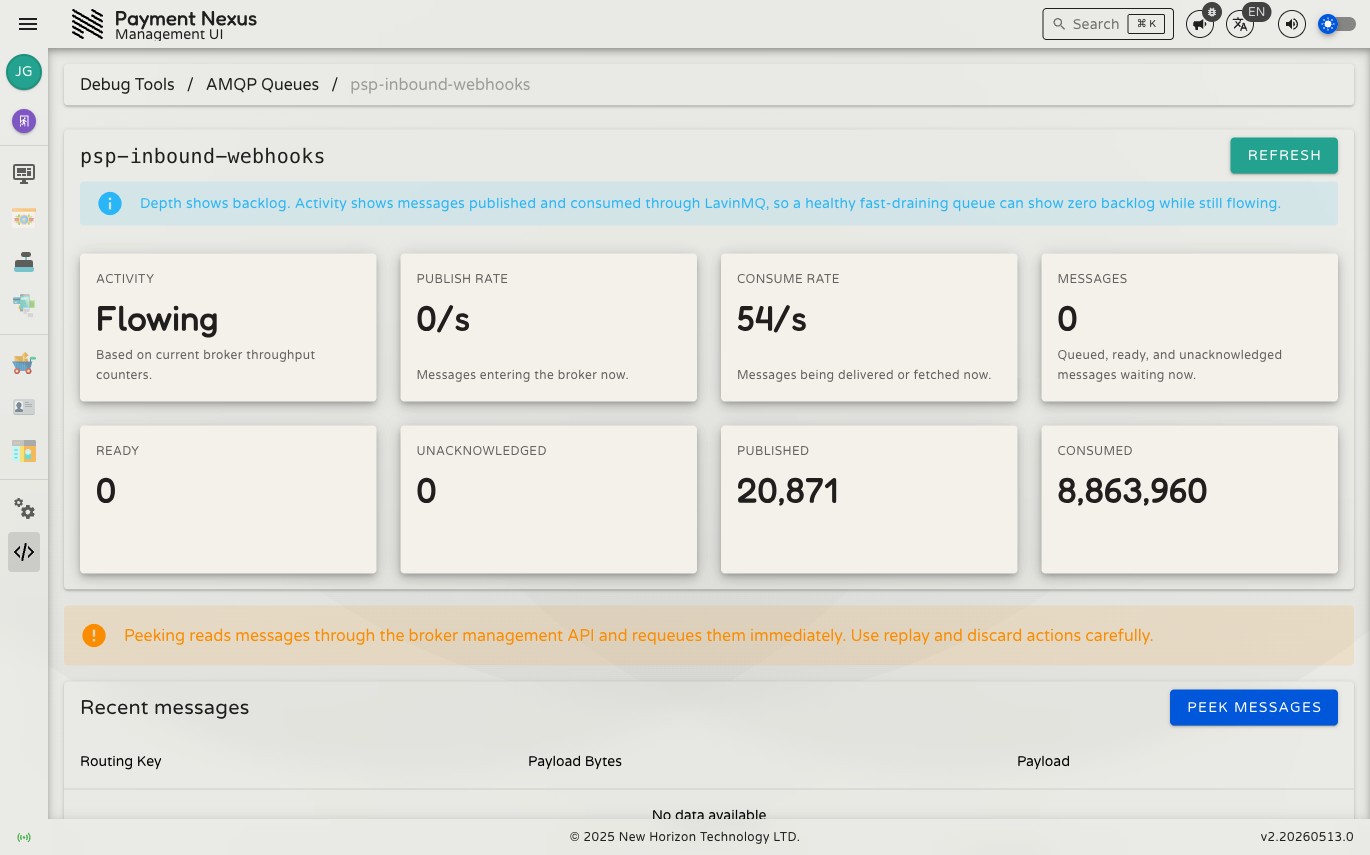Click the connection status icon in footer
Screen dimensions: 1370x855
24,837
